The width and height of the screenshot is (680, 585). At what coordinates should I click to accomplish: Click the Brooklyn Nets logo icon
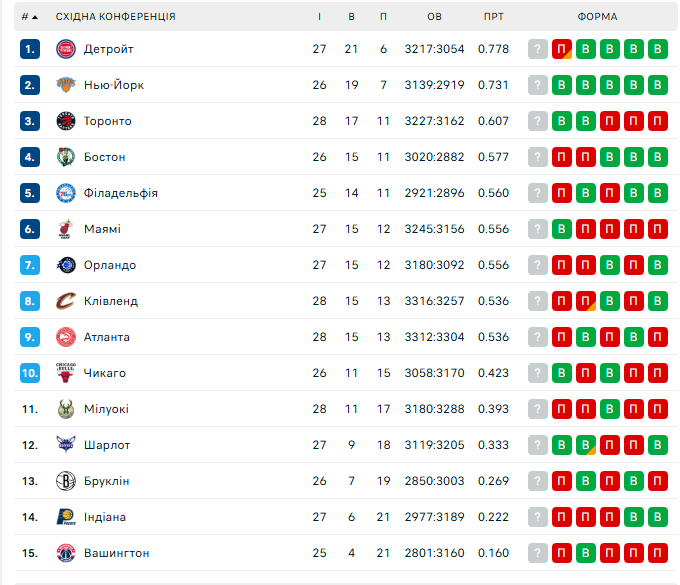click(66, 481)
